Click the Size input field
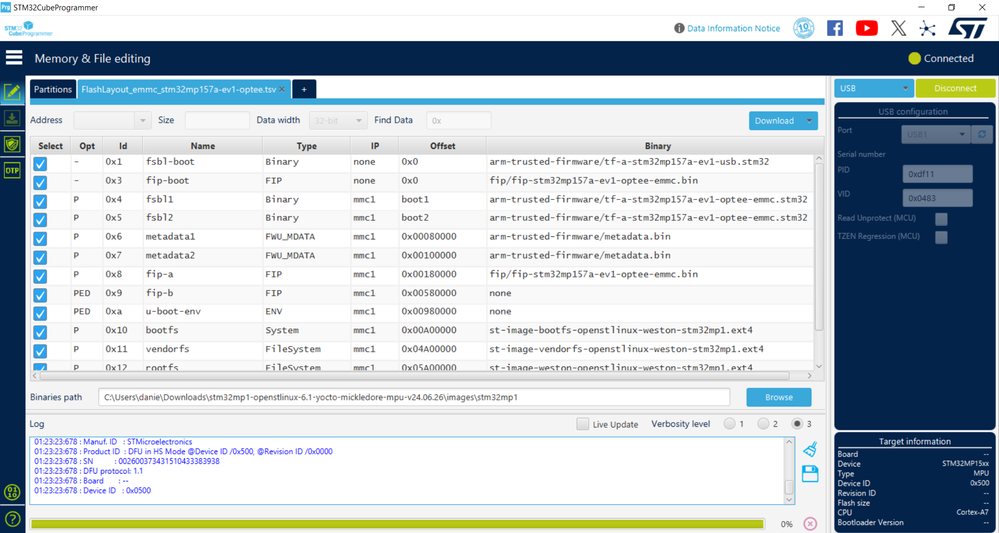Viewport: 999px width, 533px height. (x=217, y=120)
